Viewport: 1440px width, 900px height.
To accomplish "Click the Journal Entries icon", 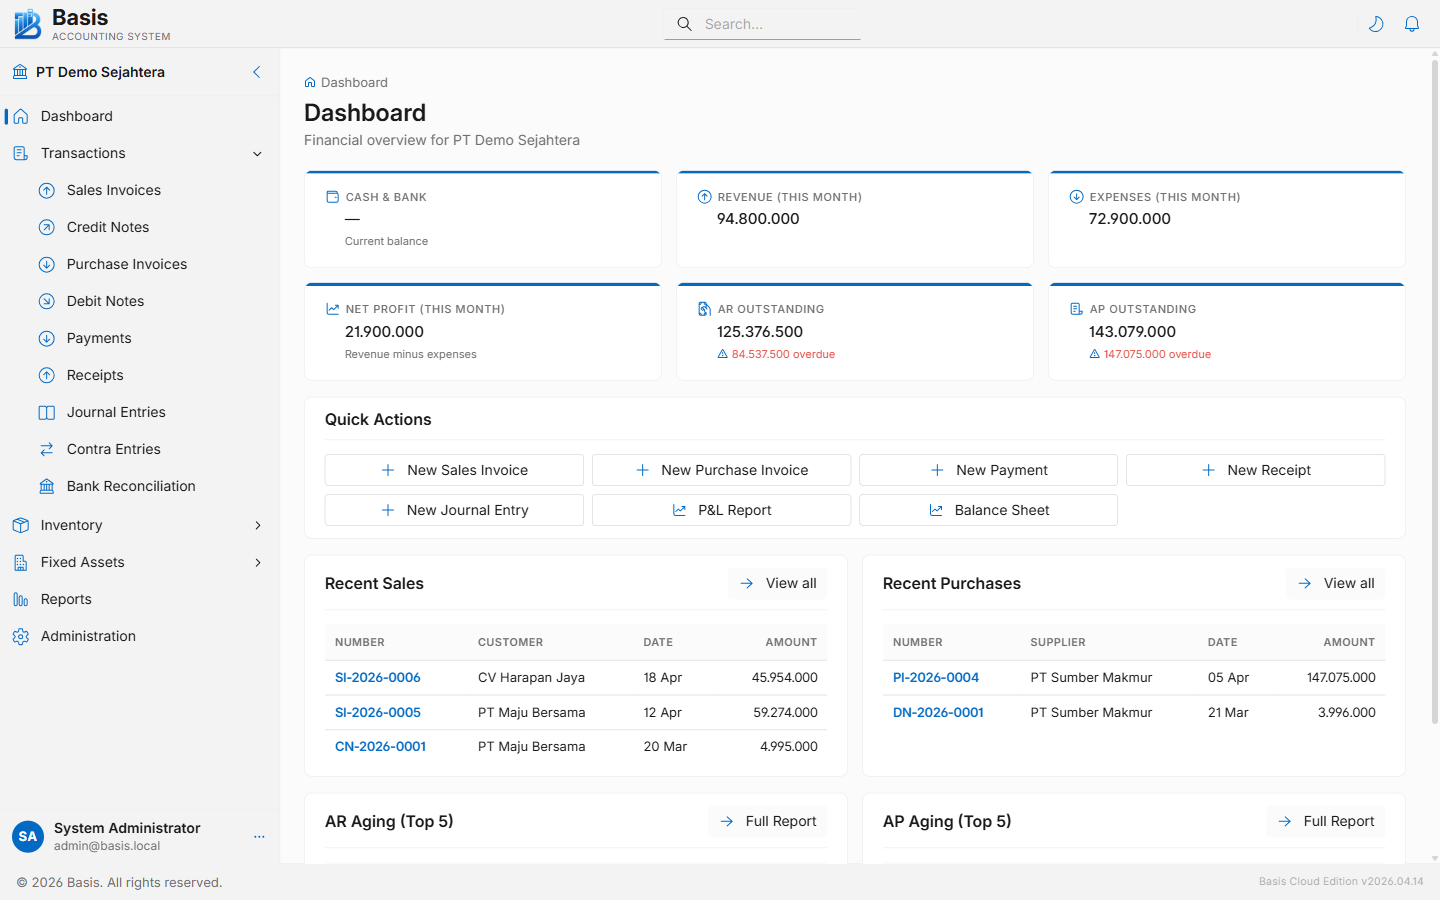I will 46,412.
